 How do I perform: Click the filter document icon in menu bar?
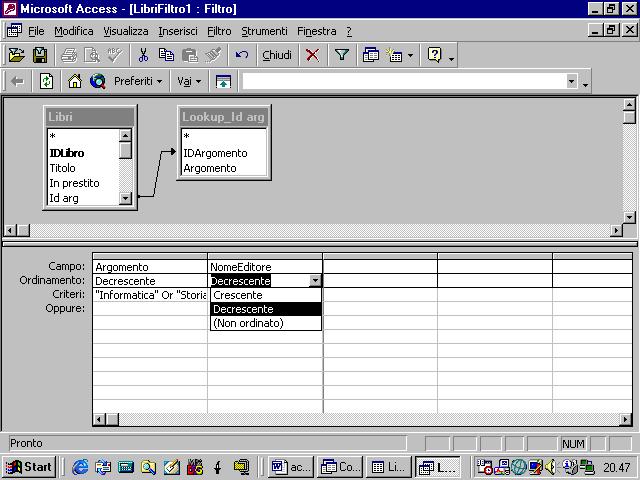pyautogui.click(x=14, y=31)
